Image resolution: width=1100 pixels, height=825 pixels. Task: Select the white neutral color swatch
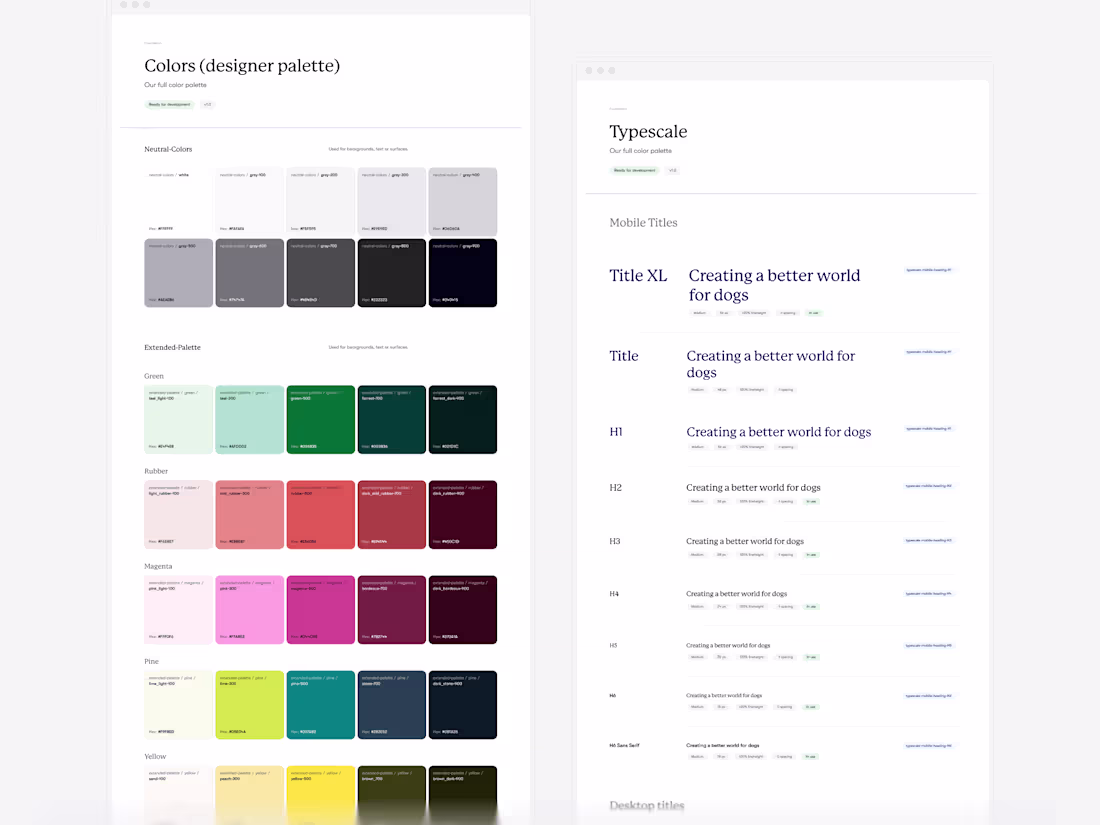click(178, 201)
